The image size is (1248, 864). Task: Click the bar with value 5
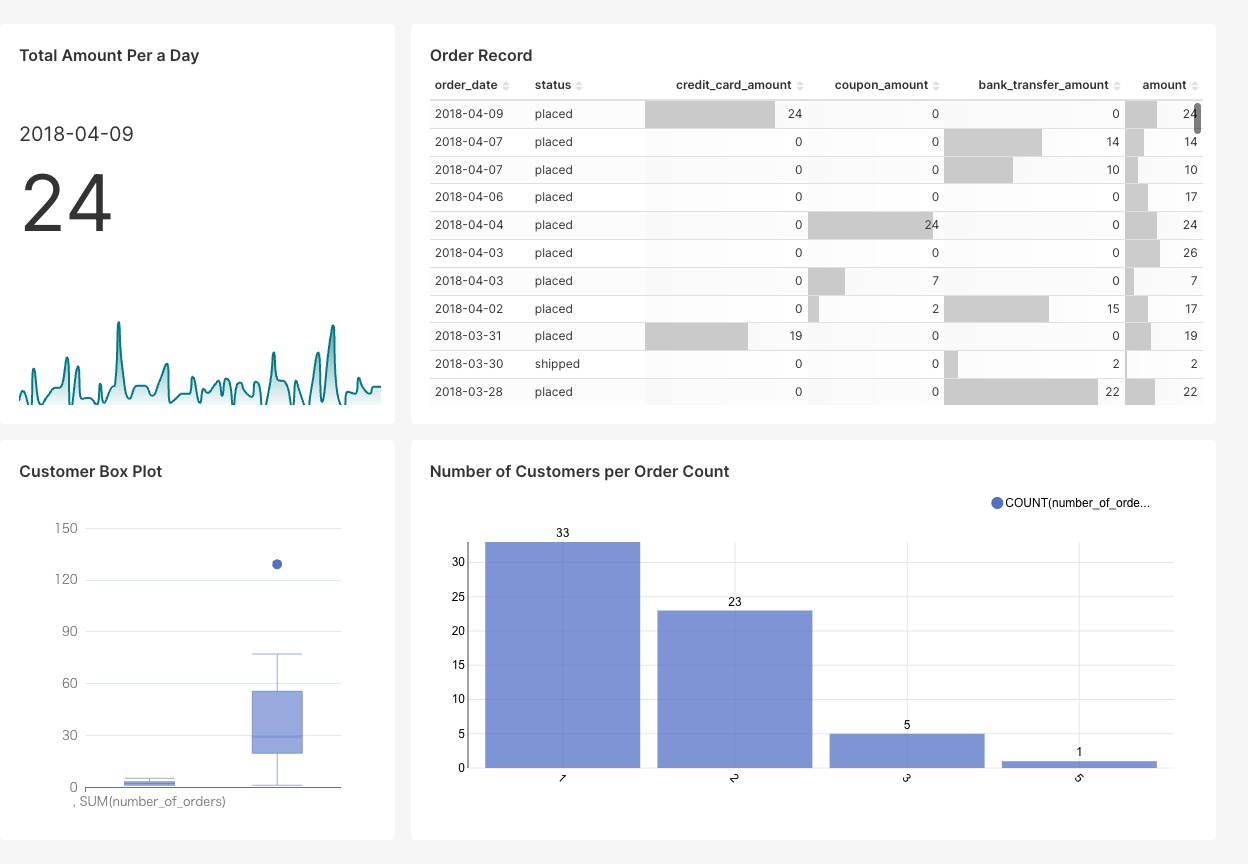coord(907,751)
